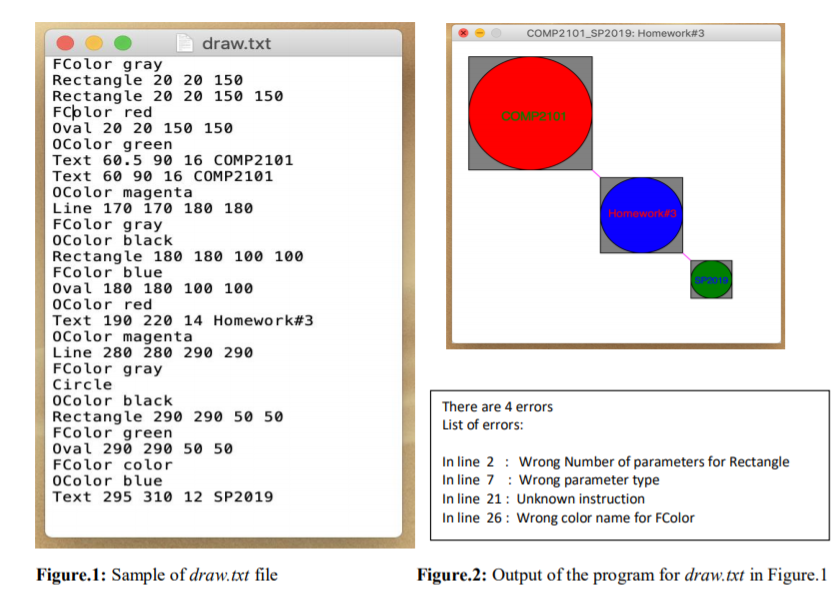Image resolution: width=833 pixels, height=594 pixels.
Task: Click line 'Oval 20 20 150 150'
Action: point(142,128)
